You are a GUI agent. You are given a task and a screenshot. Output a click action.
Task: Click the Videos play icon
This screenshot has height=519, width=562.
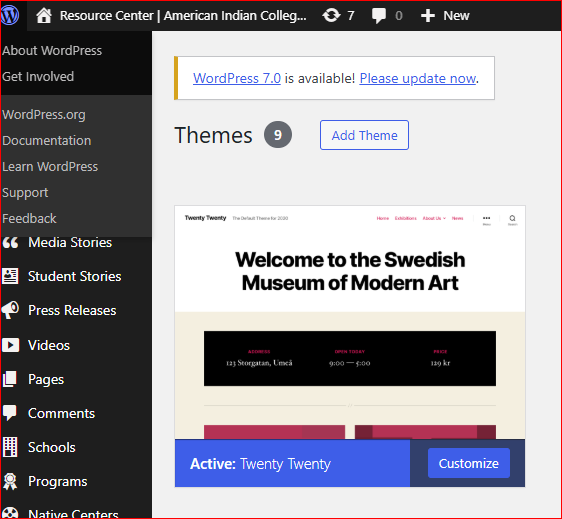tap(10, 345)
